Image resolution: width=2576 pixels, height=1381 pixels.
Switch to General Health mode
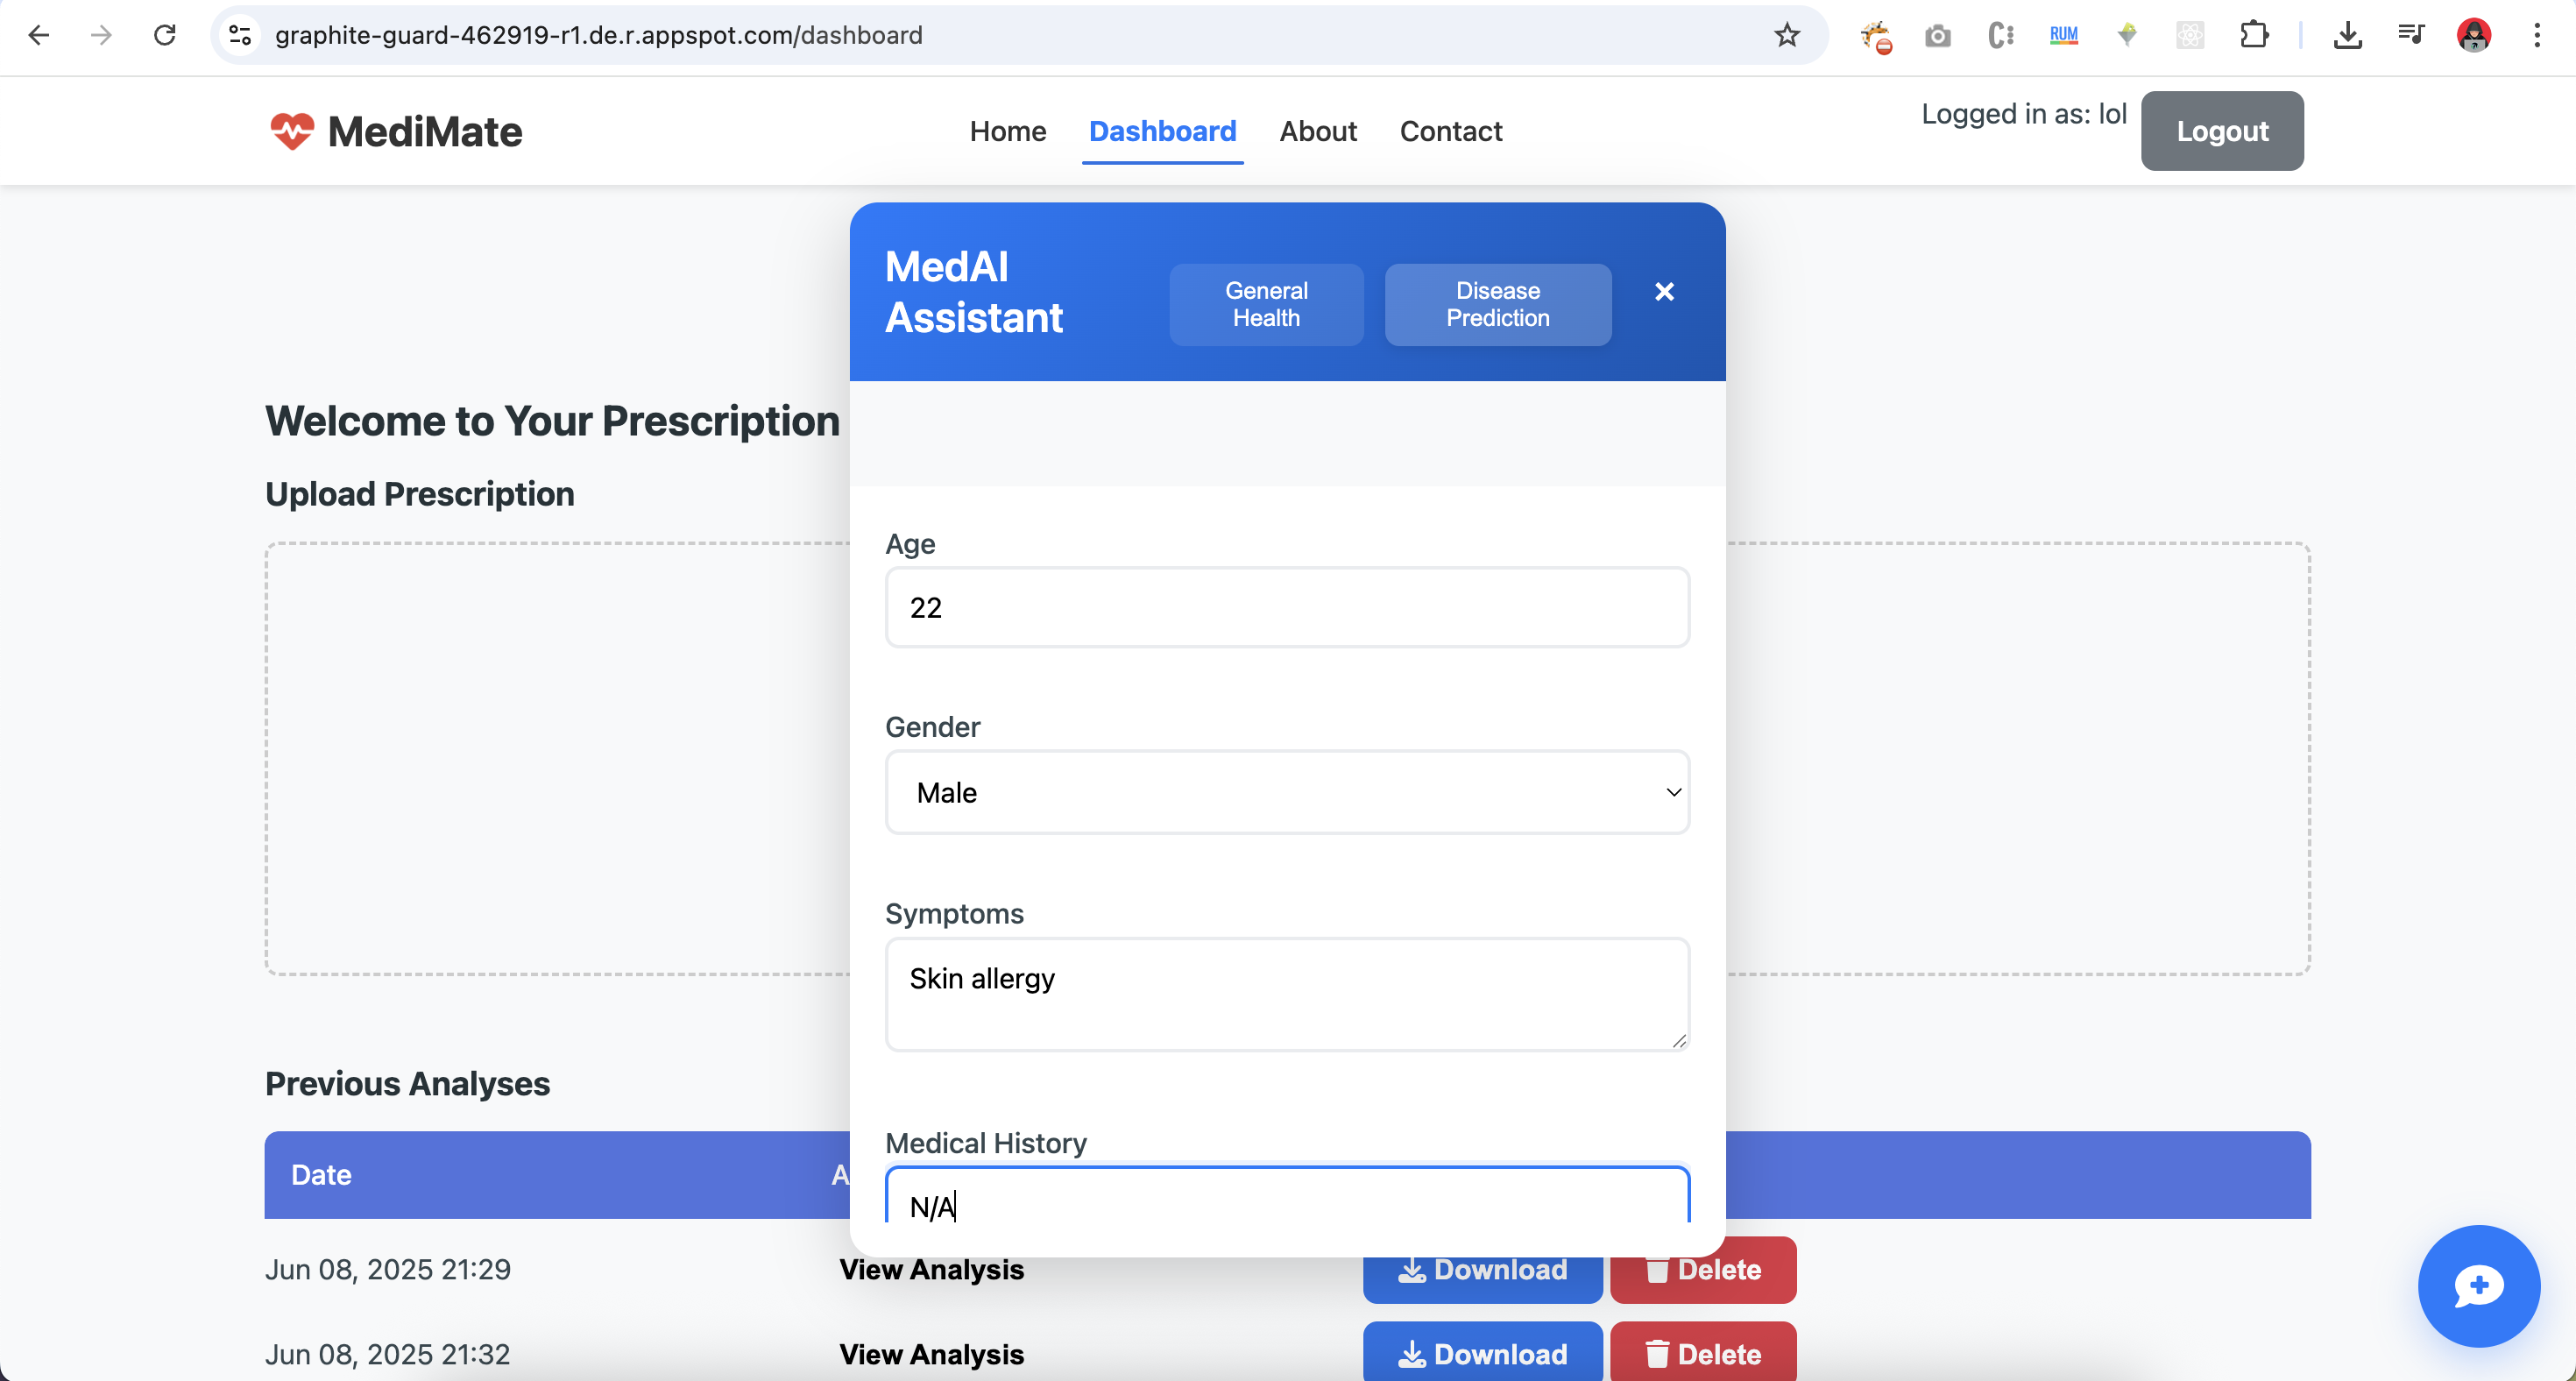(x=1265, y=304)
